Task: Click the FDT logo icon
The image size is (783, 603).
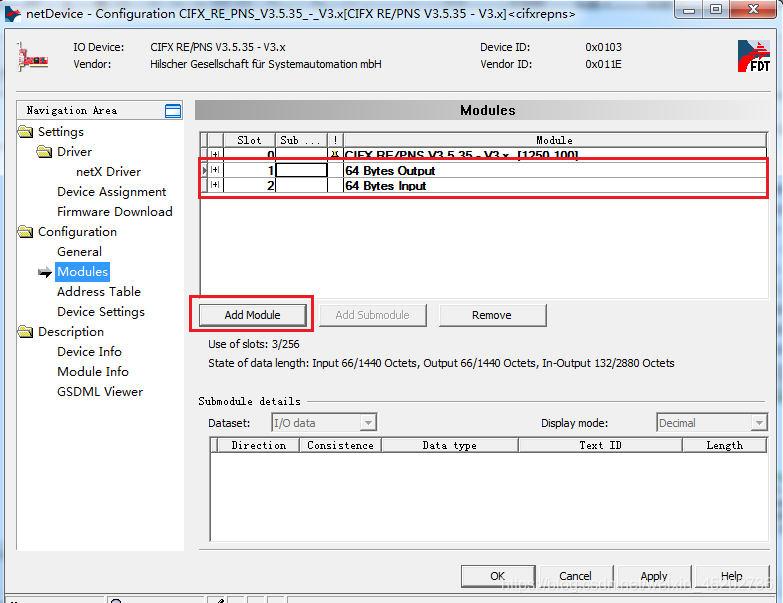Action: pyautogui.click(x=754, y=56)
